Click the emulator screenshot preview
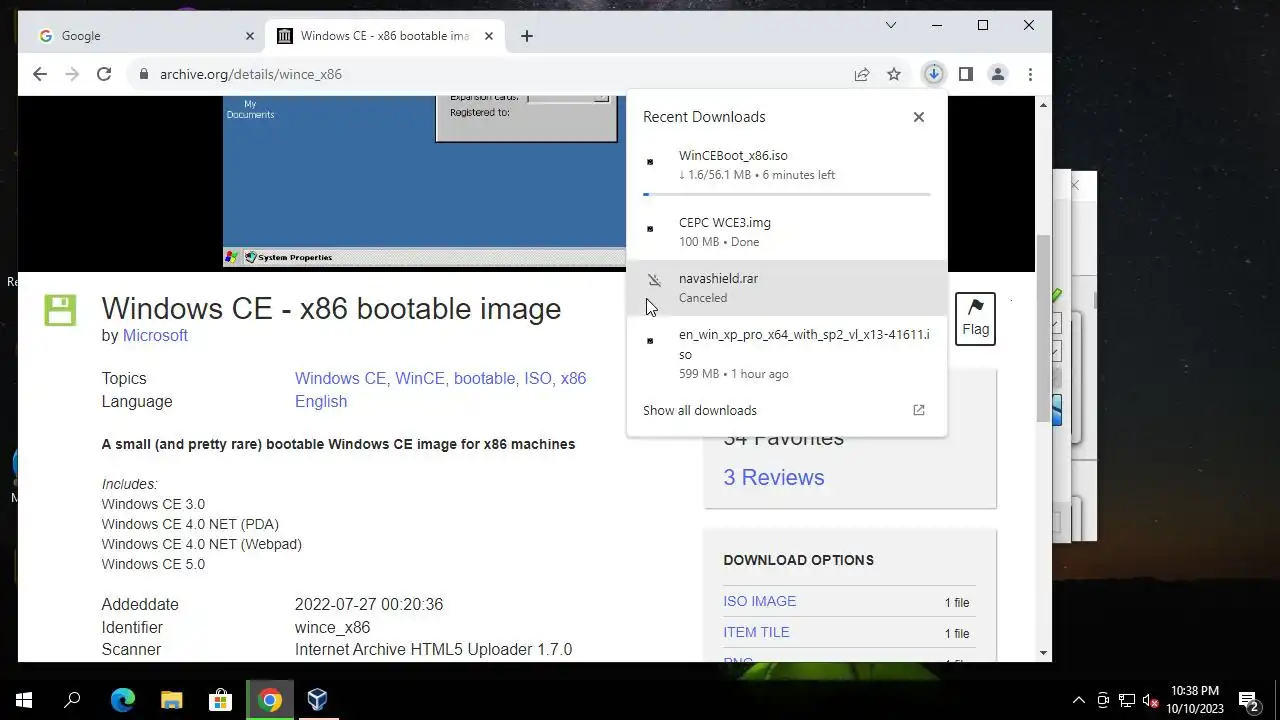This screenshot has width=1280, height=720. click(x=425, y=181)
